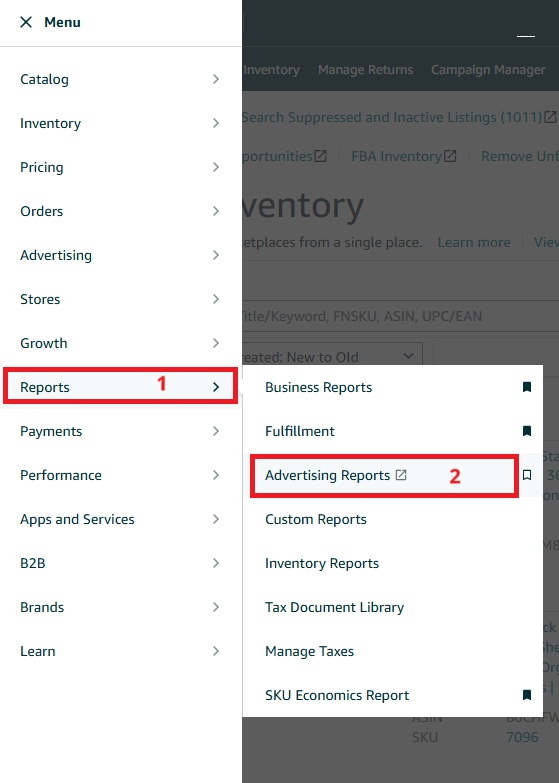Open Fulfillment reports from submenu
The width and height of the screenshot is (559, 783).
(x=300, y=431)
